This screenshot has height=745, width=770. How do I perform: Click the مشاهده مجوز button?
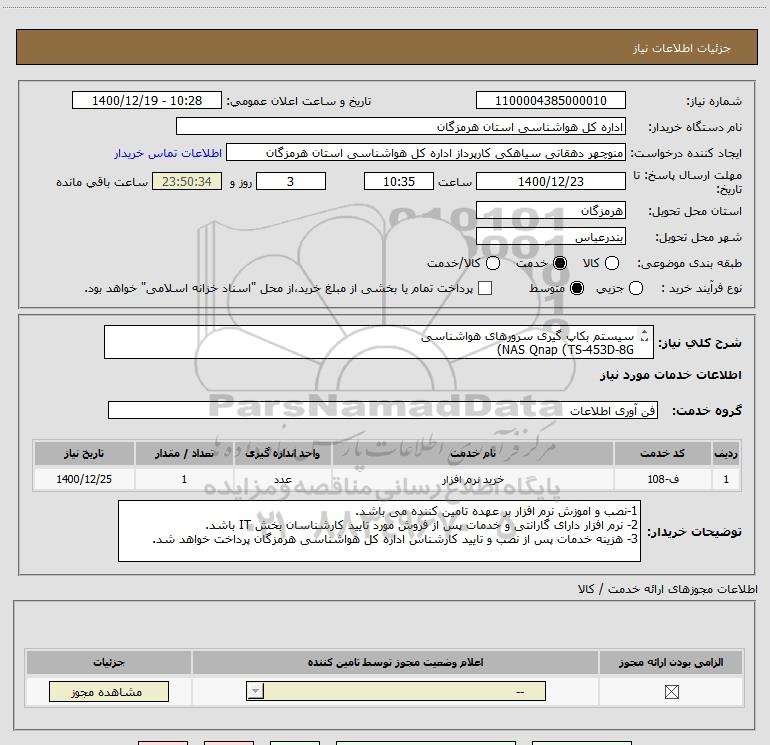pos(109,691)
